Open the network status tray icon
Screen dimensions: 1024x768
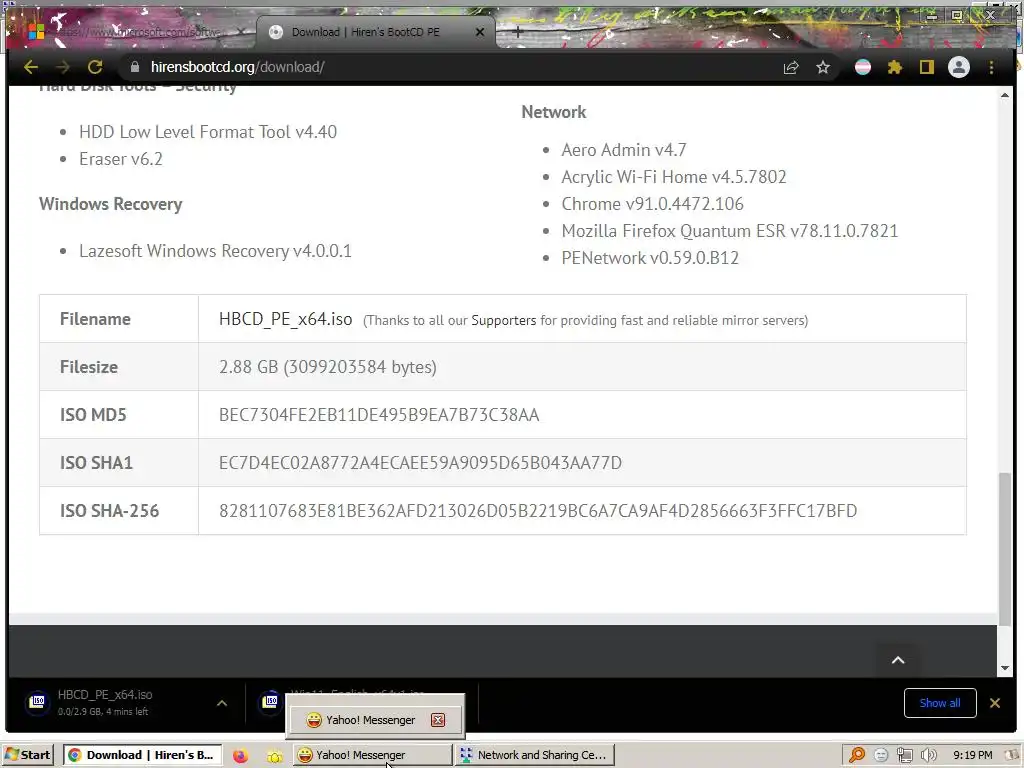tap(904, 756)
